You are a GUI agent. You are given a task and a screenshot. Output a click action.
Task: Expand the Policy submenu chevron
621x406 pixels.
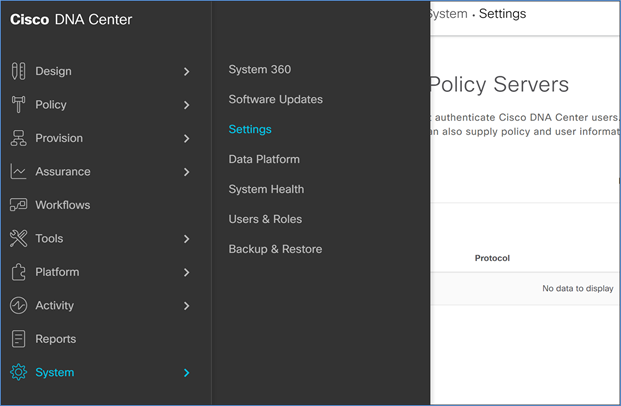point(187,105)
